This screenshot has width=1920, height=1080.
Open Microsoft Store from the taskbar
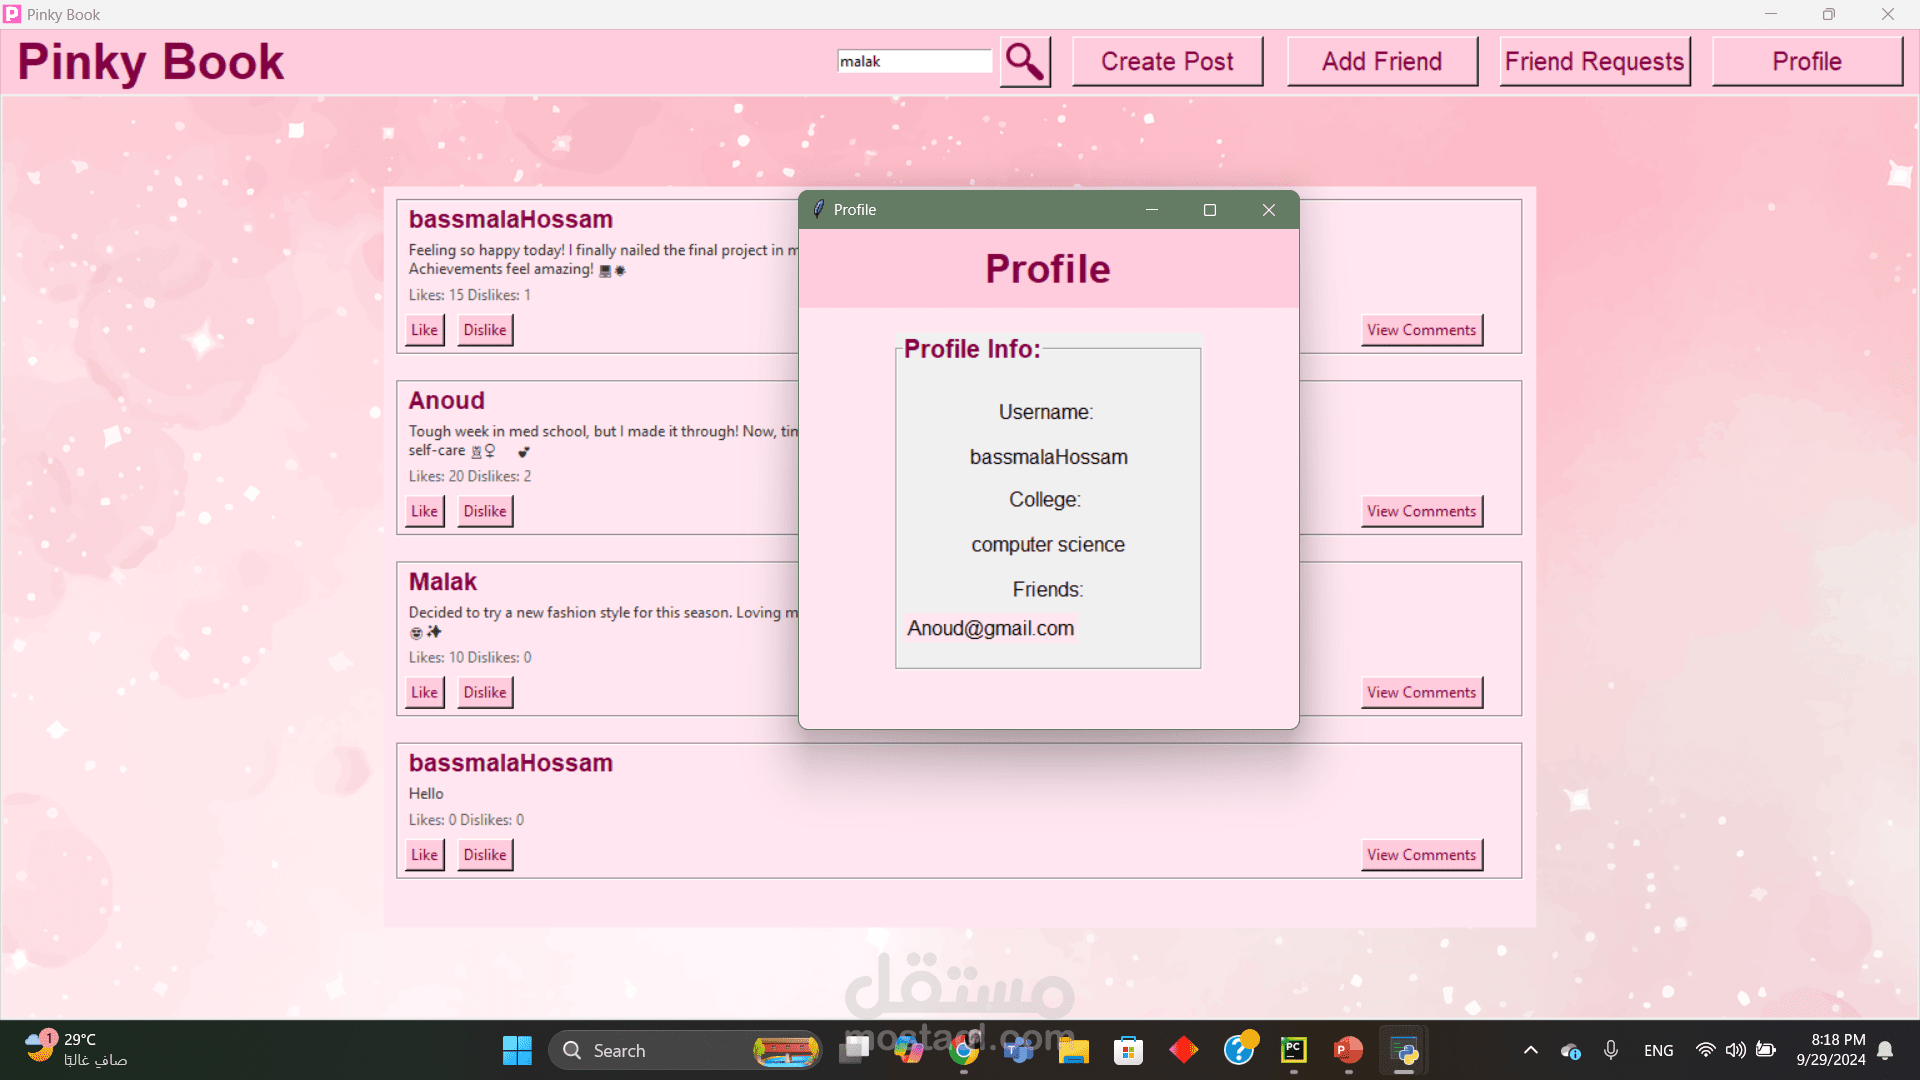[1129, 1050]
